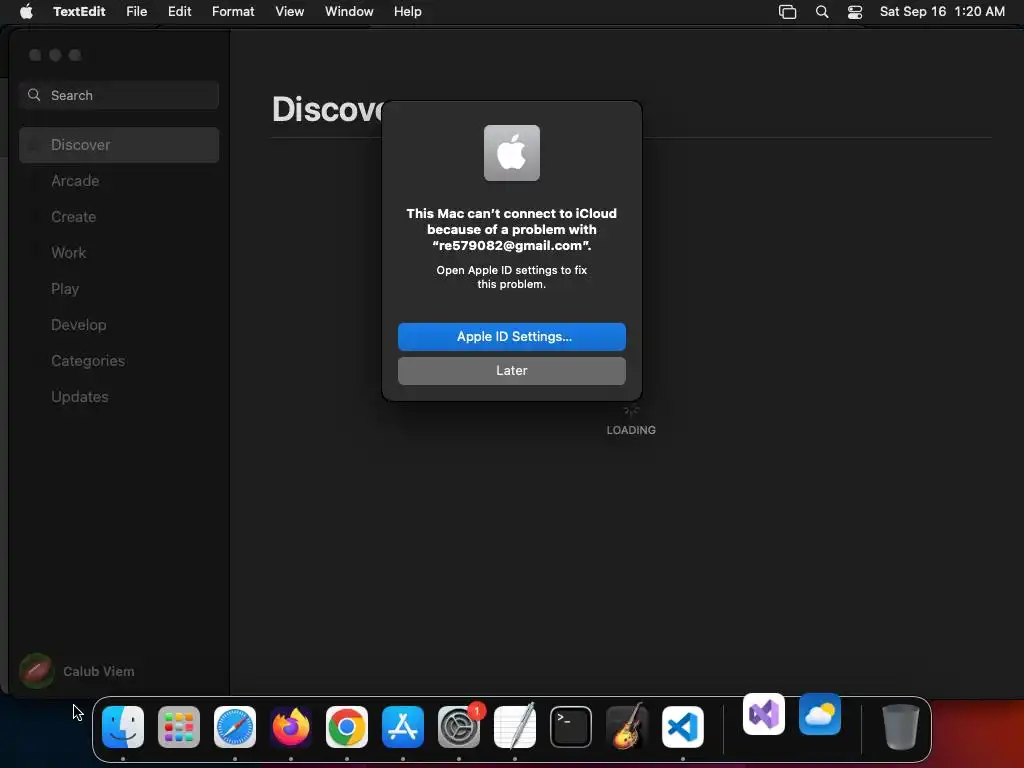Open the View menu
1024x768 pixels.
(x=289, y=11)
